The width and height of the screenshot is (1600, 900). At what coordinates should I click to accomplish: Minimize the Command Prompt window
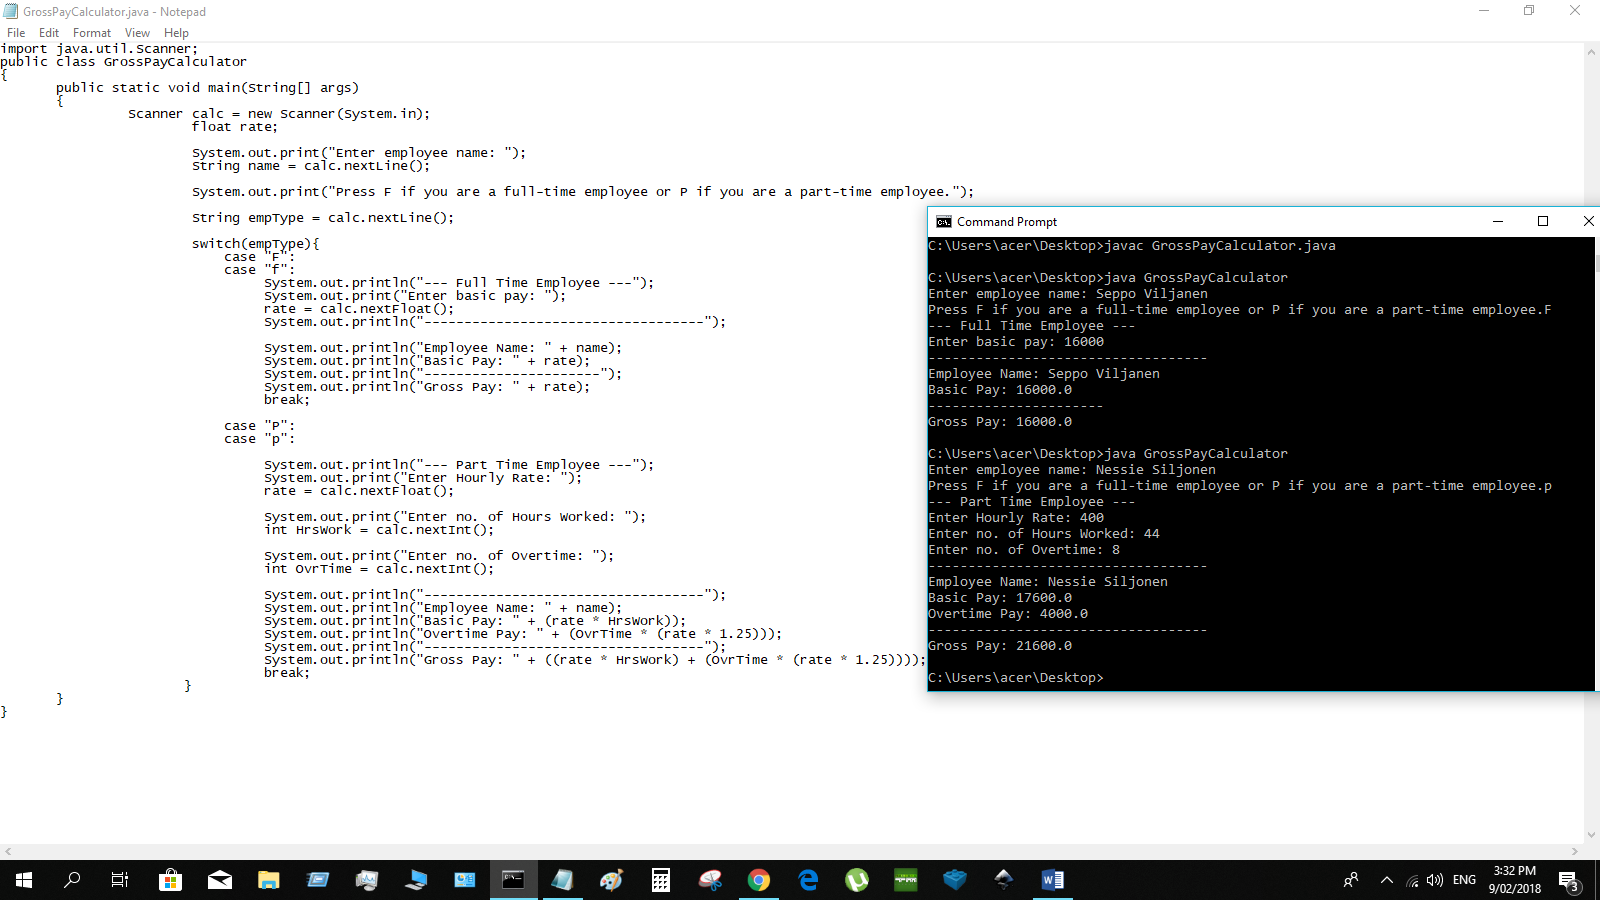[x=1498, y=222]
